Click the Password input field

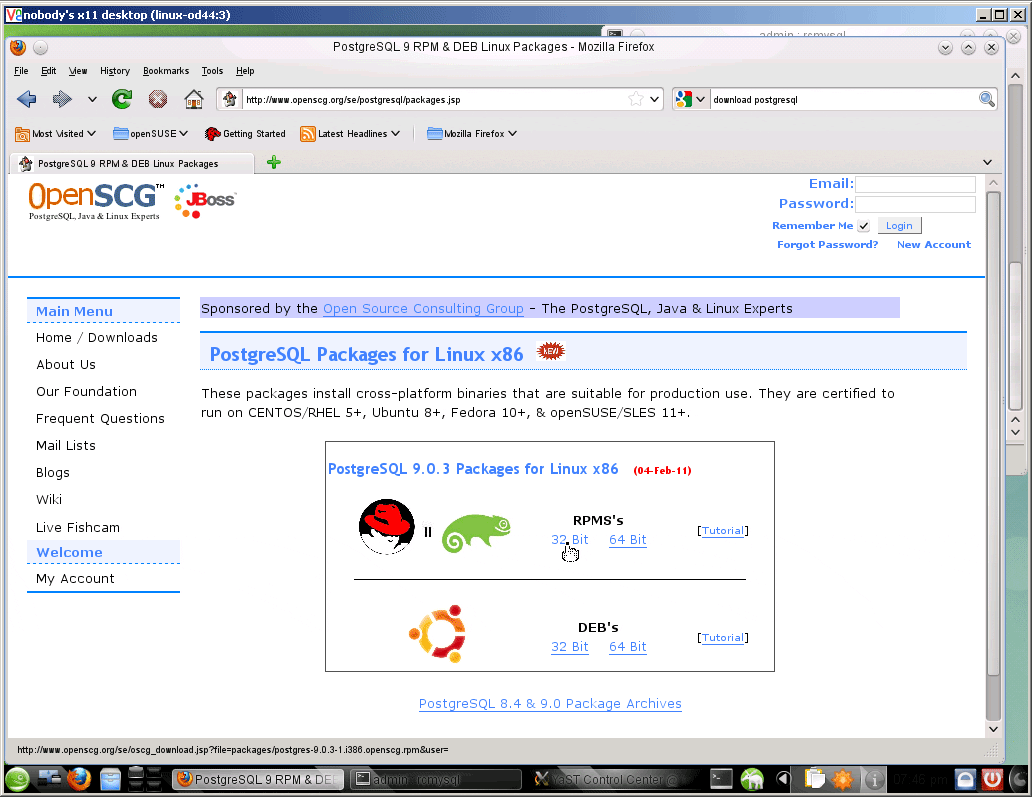click(916, 204)
